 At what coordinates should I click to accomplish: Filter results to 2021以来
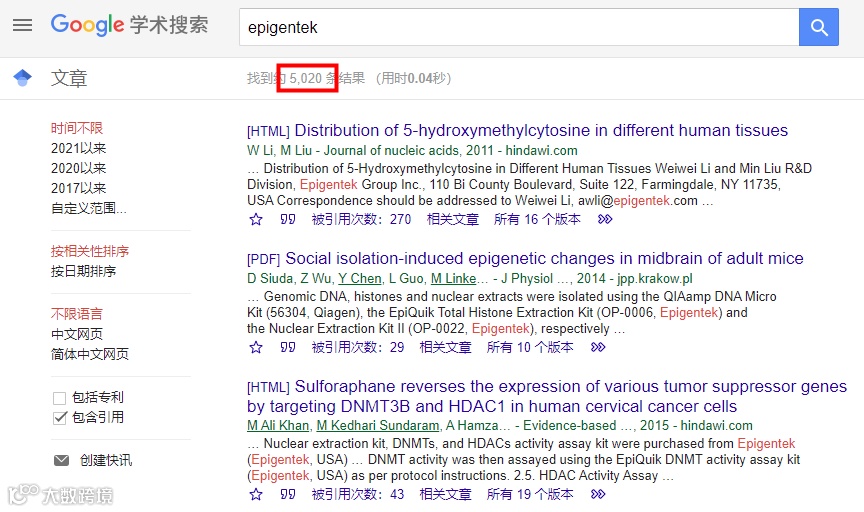[78, 148]
